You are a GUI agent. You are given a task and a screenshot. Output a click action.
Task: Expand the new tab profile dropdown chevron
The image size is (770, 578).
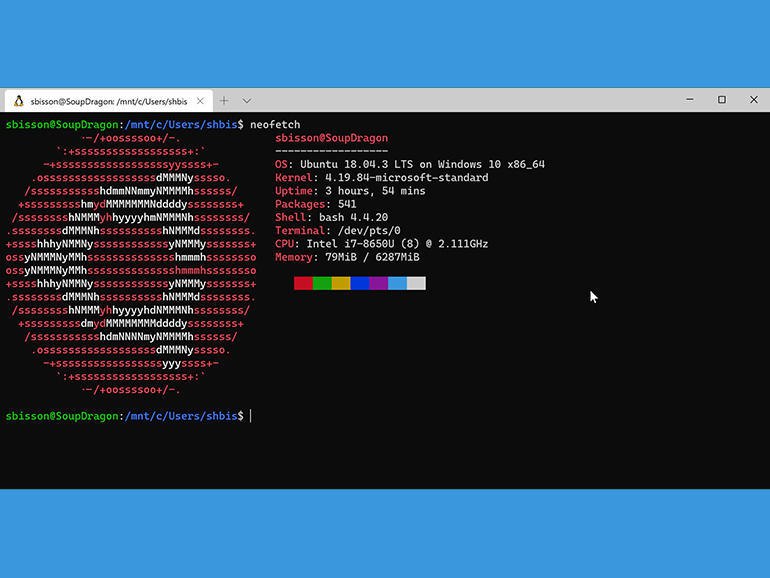247,101
